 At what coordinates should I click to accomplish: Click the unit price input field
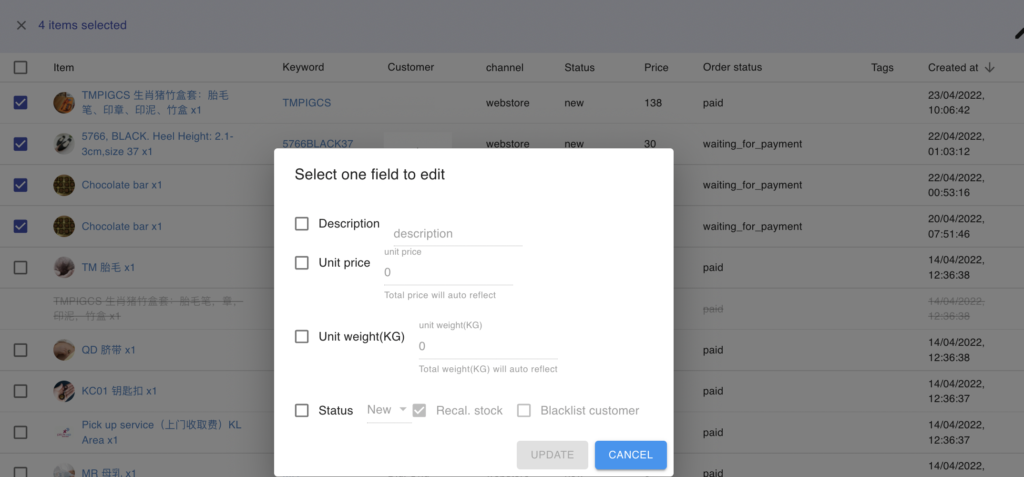(448, 272)
